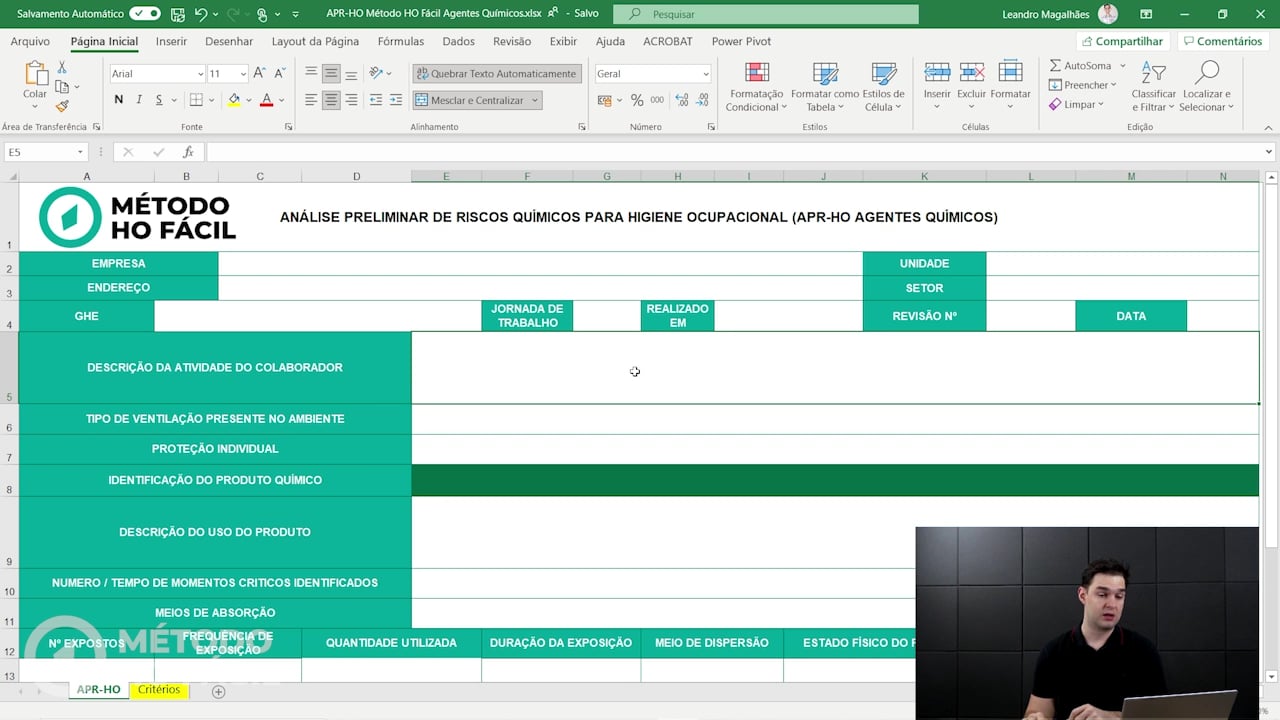
Task: Select the cell right of EMPRESA label
Action: click(540, 264)
